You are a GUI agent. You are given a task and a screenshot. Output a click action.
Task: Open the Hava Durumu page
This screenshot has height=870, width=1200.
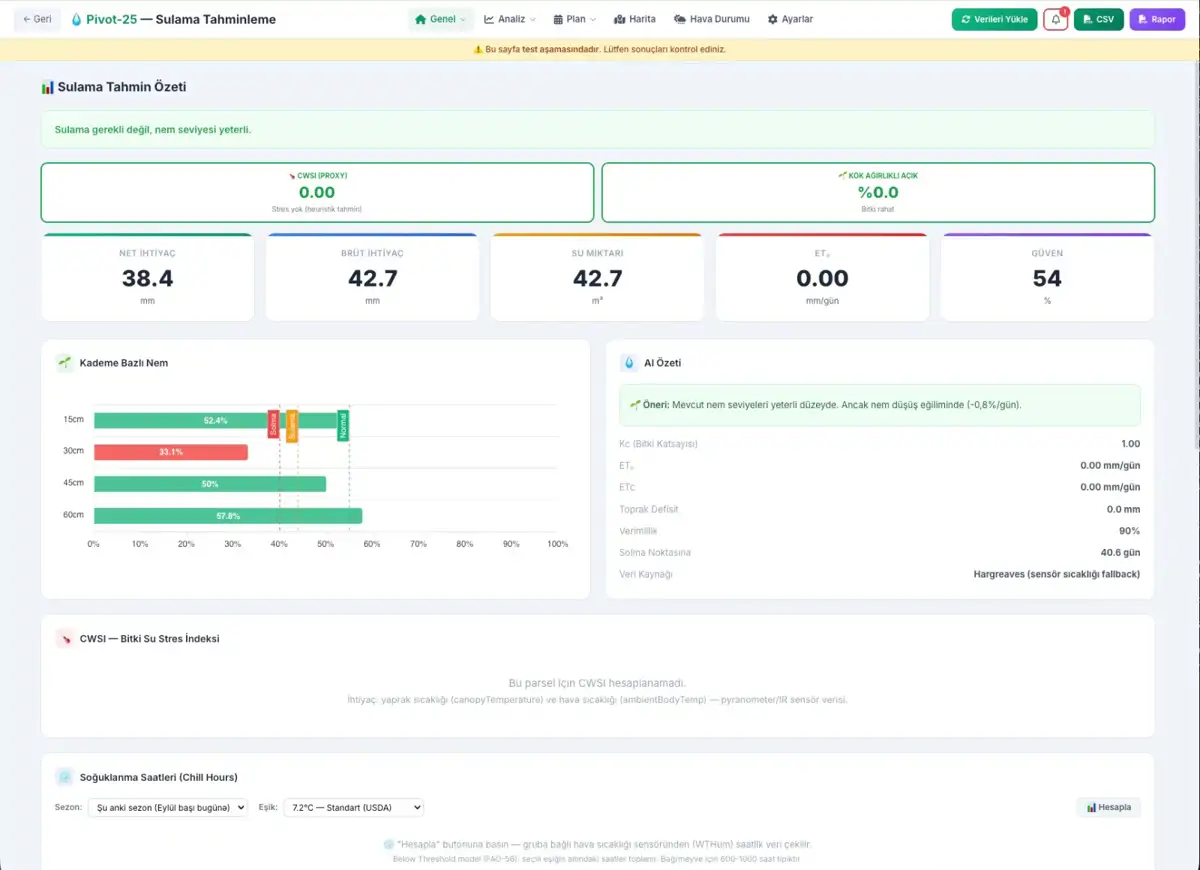coord(711,19)
